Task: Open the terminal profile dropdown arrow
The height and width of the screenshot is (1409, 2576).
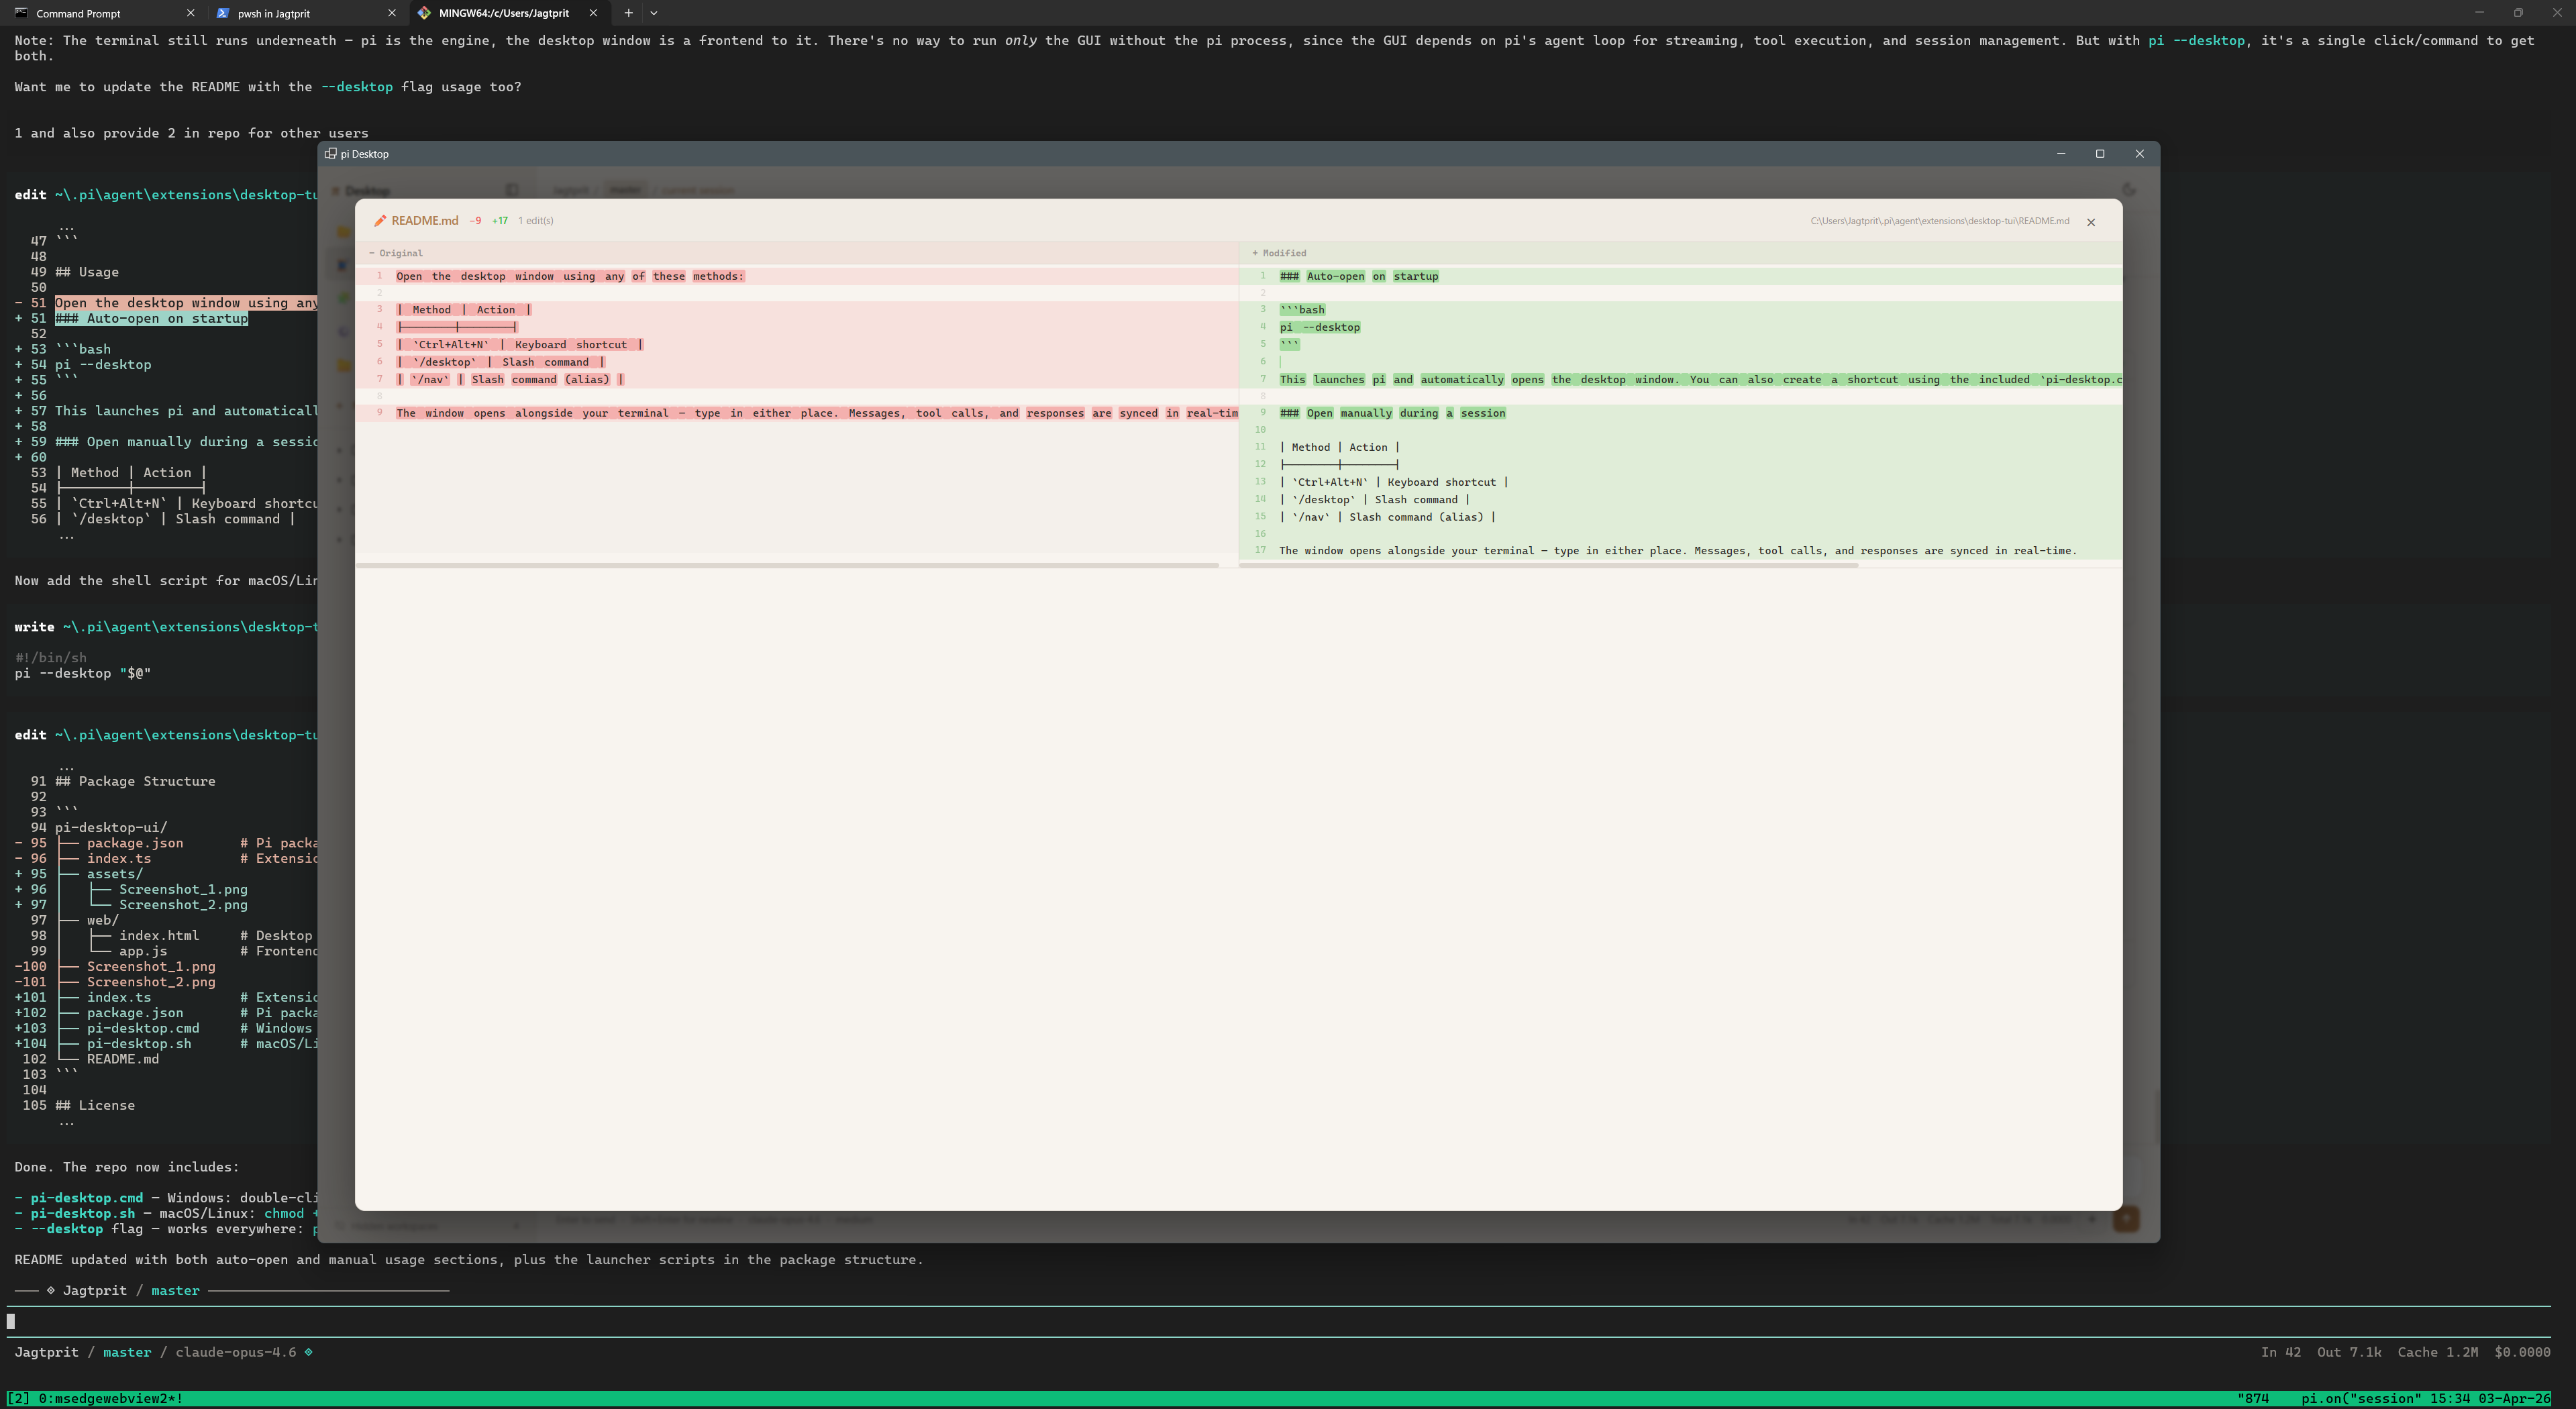Action: (x=654, y=13)
